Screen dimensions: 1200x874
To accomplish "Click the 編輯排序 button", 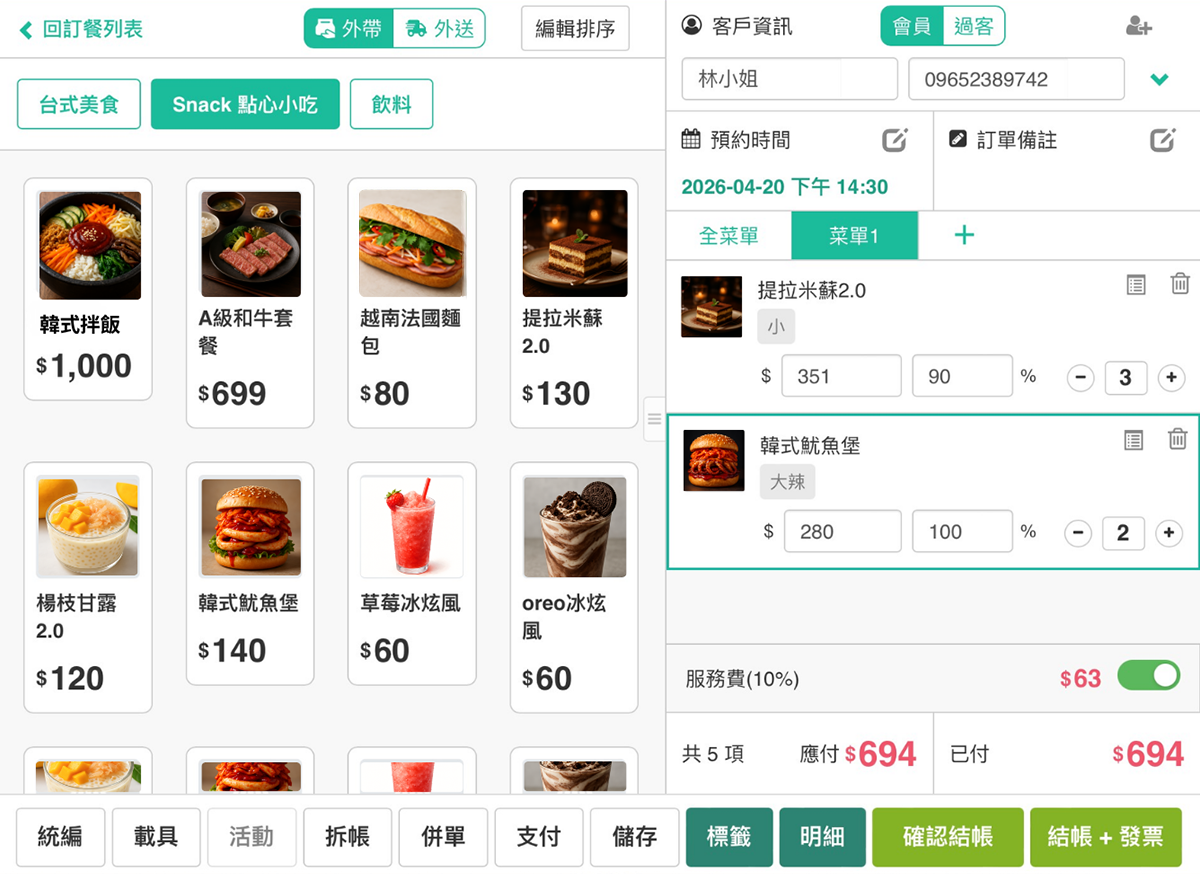I will [575, 29].
